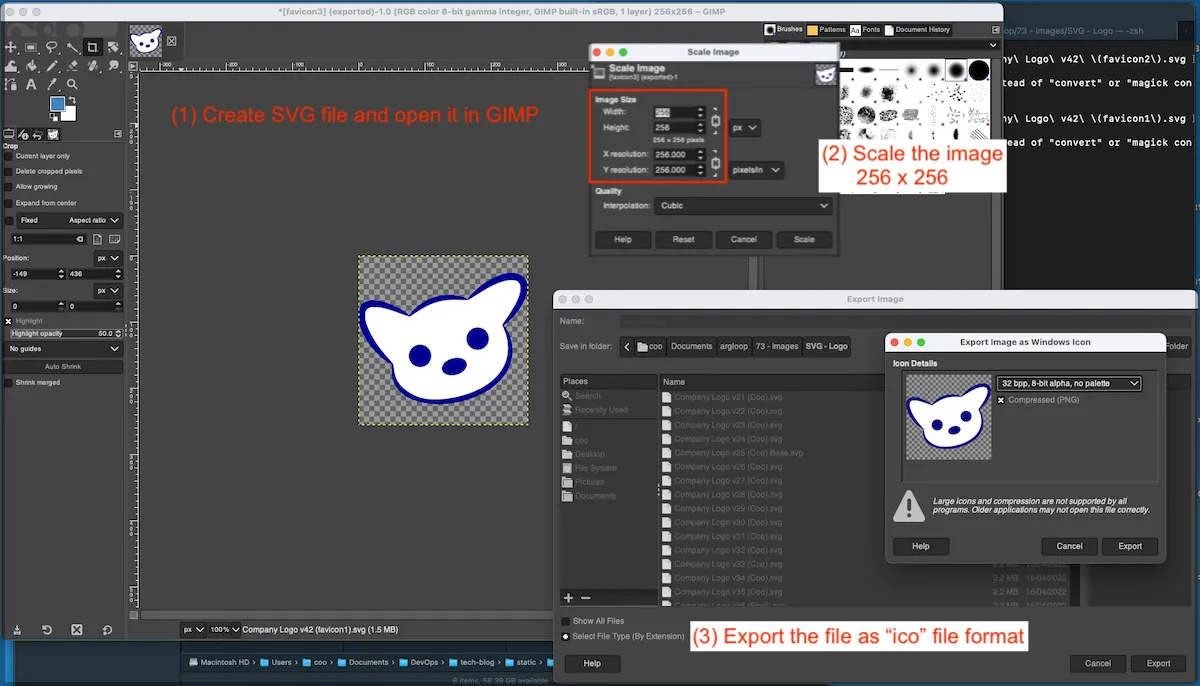Viewport: 1200px width, 686px height.
Task: Select the Move tool in toolbox
Action: click(x=11, y=47)
